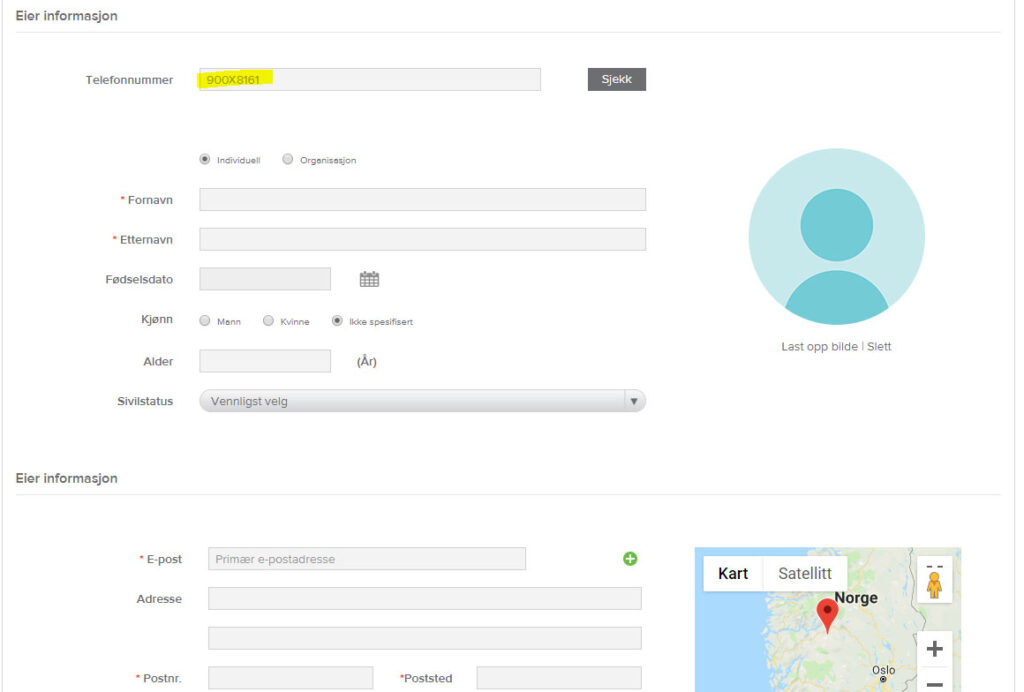Open the Fødselsdato calendar picker icon
Screen dimensions: 1024x692
(x=369, y=280)
